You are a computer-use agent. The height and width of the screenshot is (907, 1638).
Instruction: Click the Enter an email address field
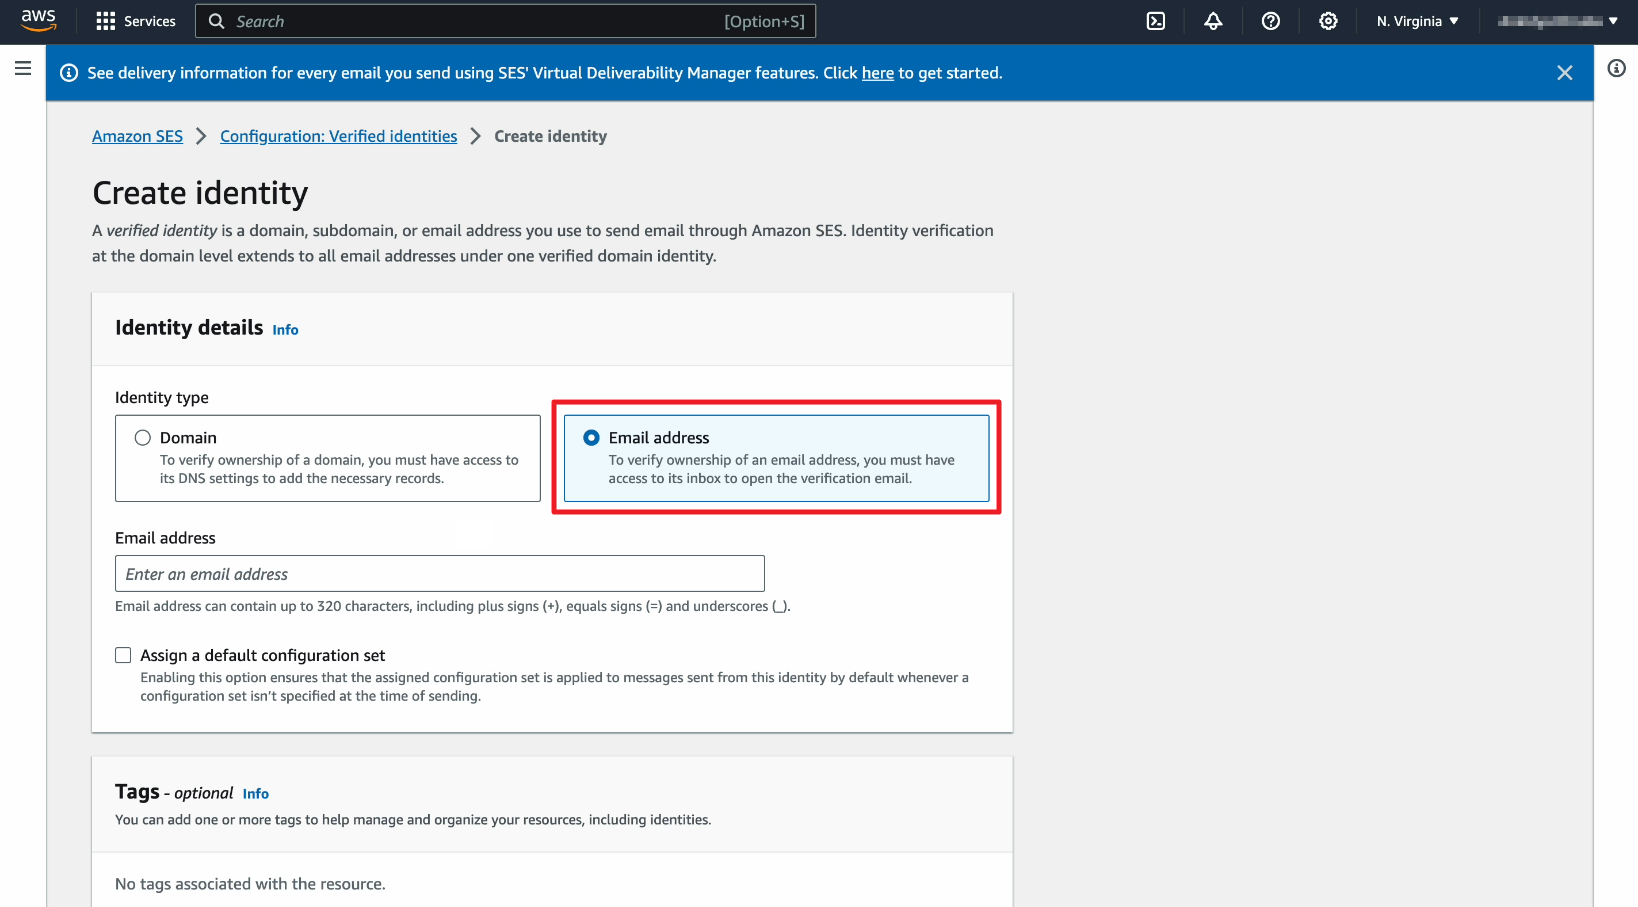pos(439,574)
